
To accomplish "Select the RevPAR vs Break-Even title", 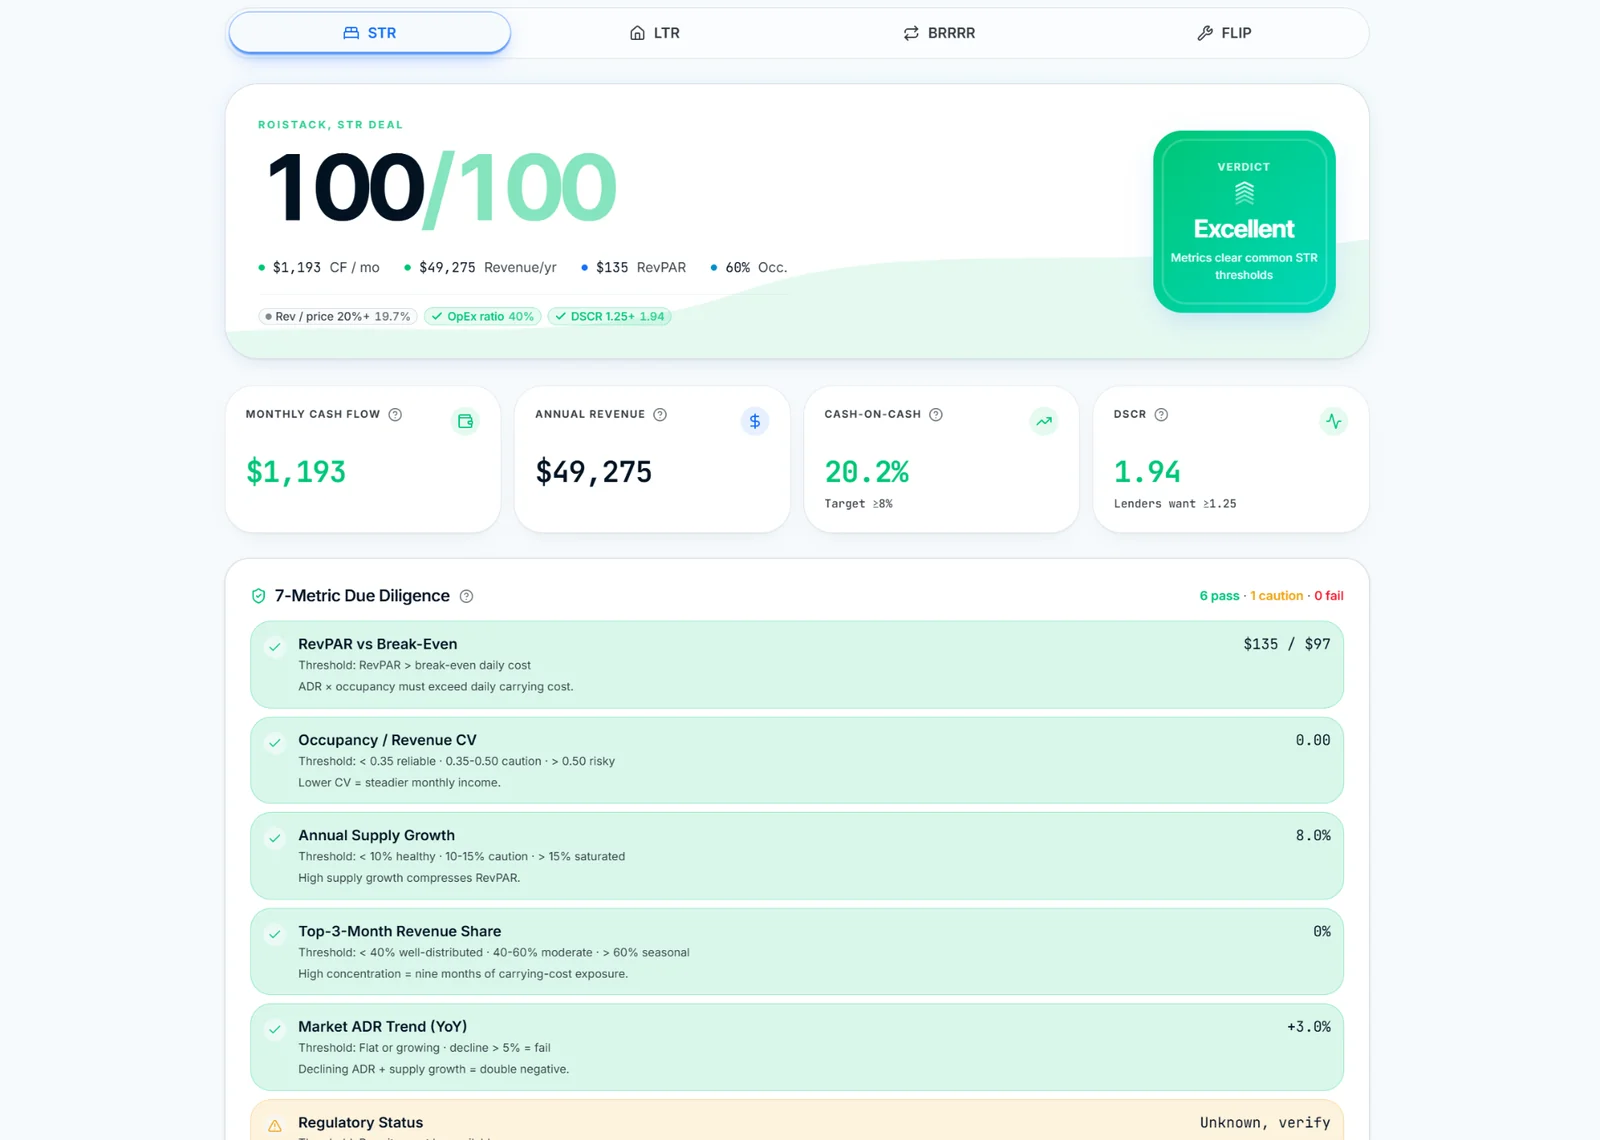I will [378, 644].
